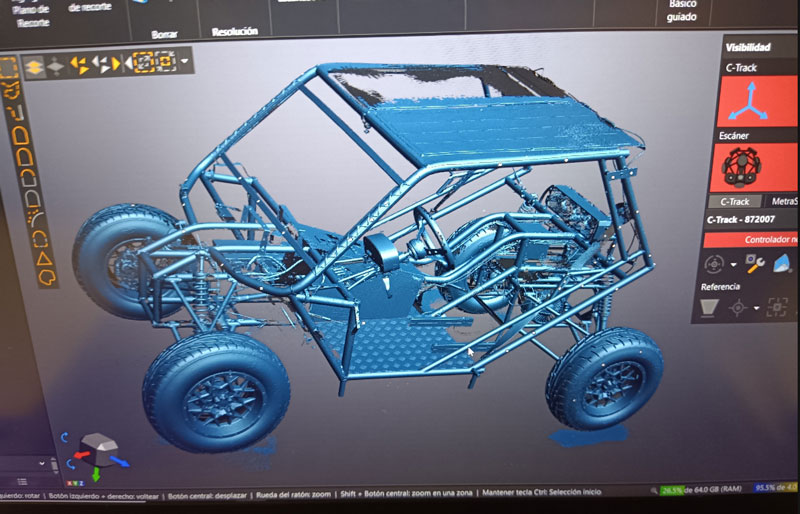Click the Referencia trapezoid plane icon
The image size is (800, 514).
click(x=712, y=308)
